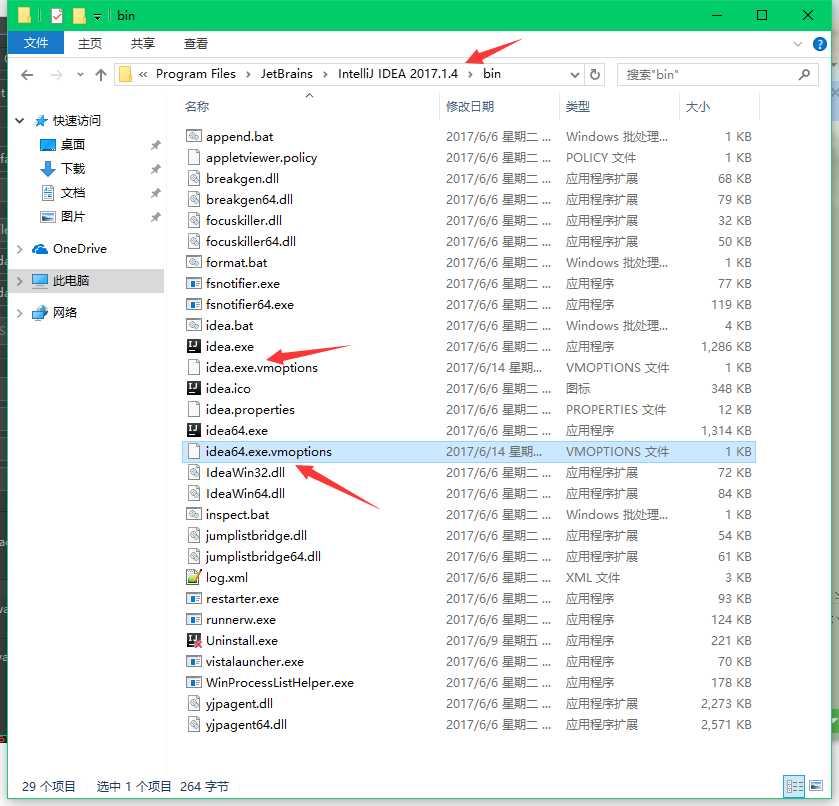Go up one folder level arrow
This screenshot has width=839, height=806.
[101, 75]
